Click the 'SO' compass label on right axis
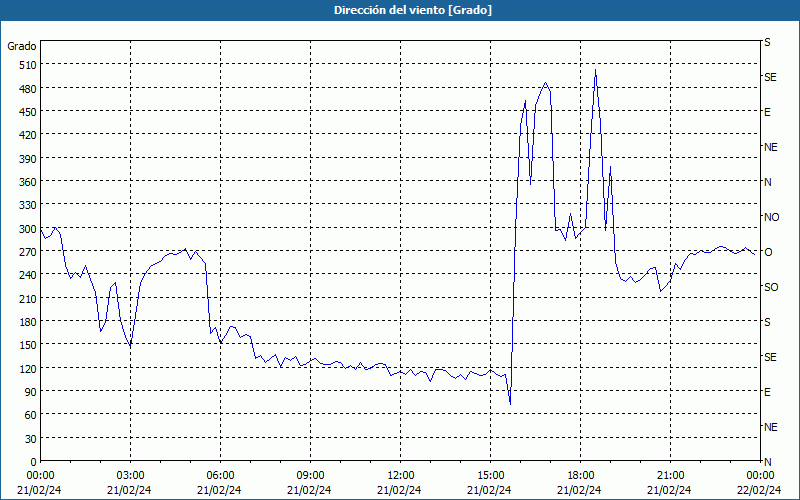Screen dimensions: 800x500 point(771,287)
